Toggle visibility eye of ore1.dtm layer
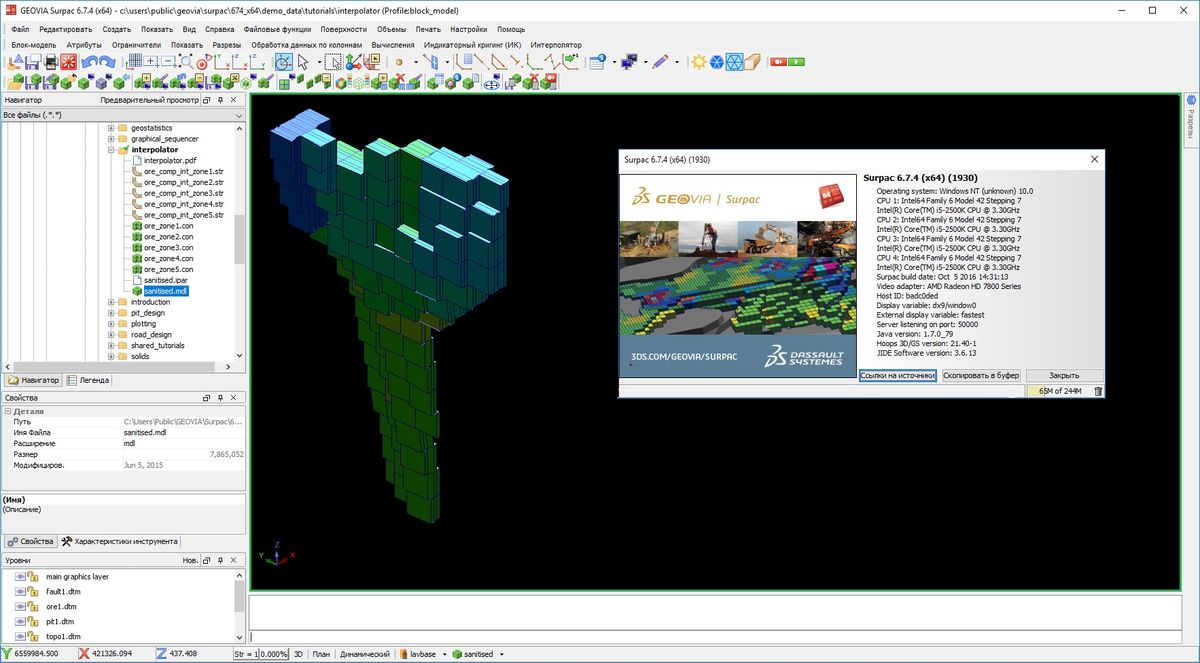The width and height of the screenshot is (1200, 663). 20,607
